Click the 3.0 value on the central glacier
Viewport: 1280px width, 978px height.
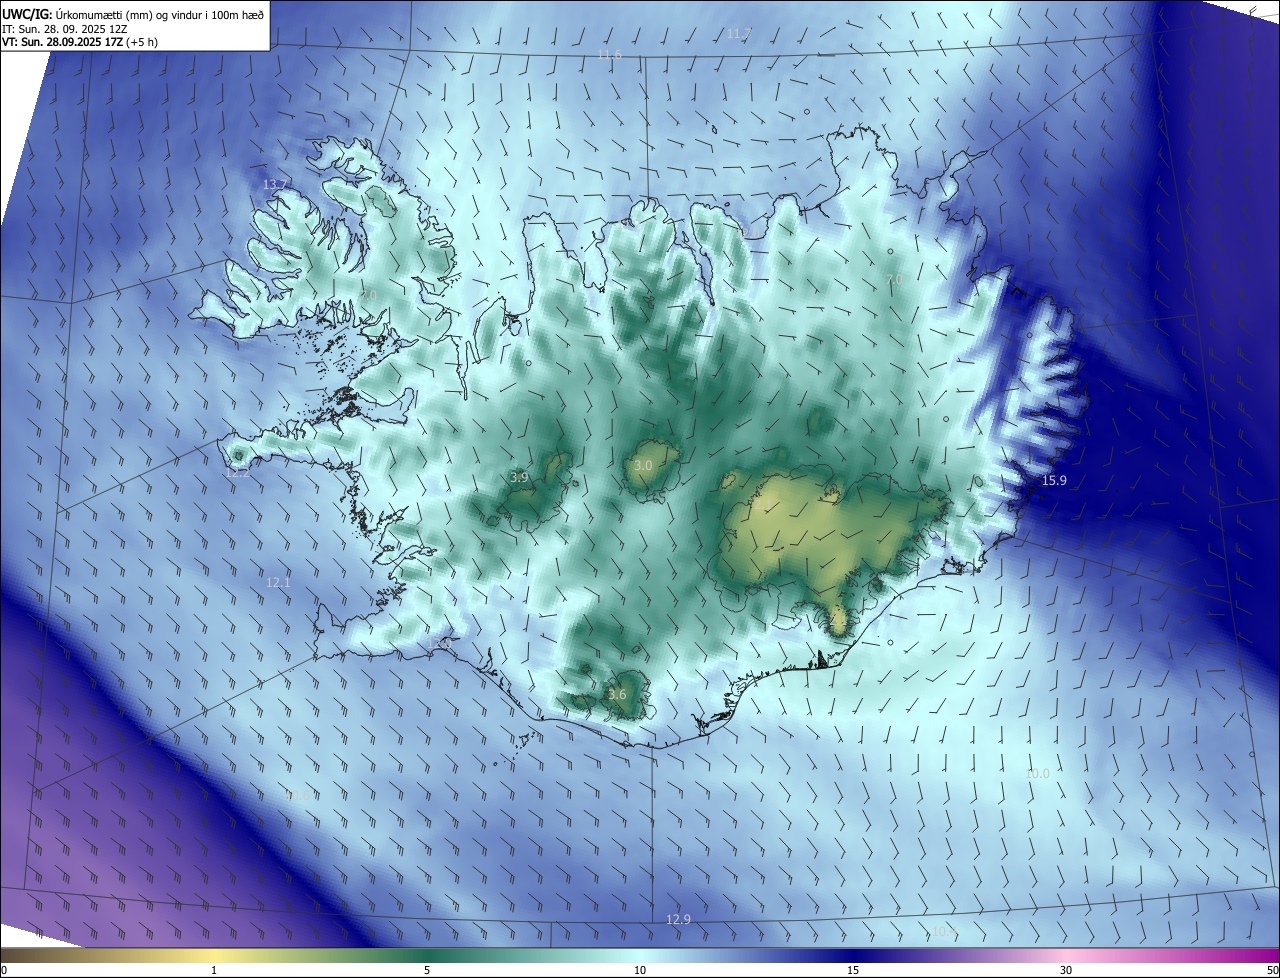[x=643, y=466]
